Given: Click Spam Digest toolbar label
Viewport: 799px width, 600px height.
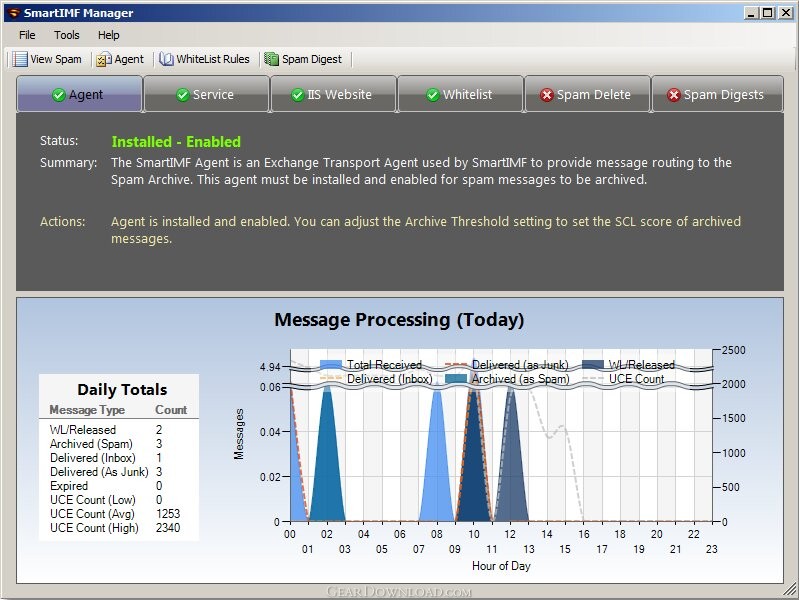Looking at the screenshot, I should point(312,59).
